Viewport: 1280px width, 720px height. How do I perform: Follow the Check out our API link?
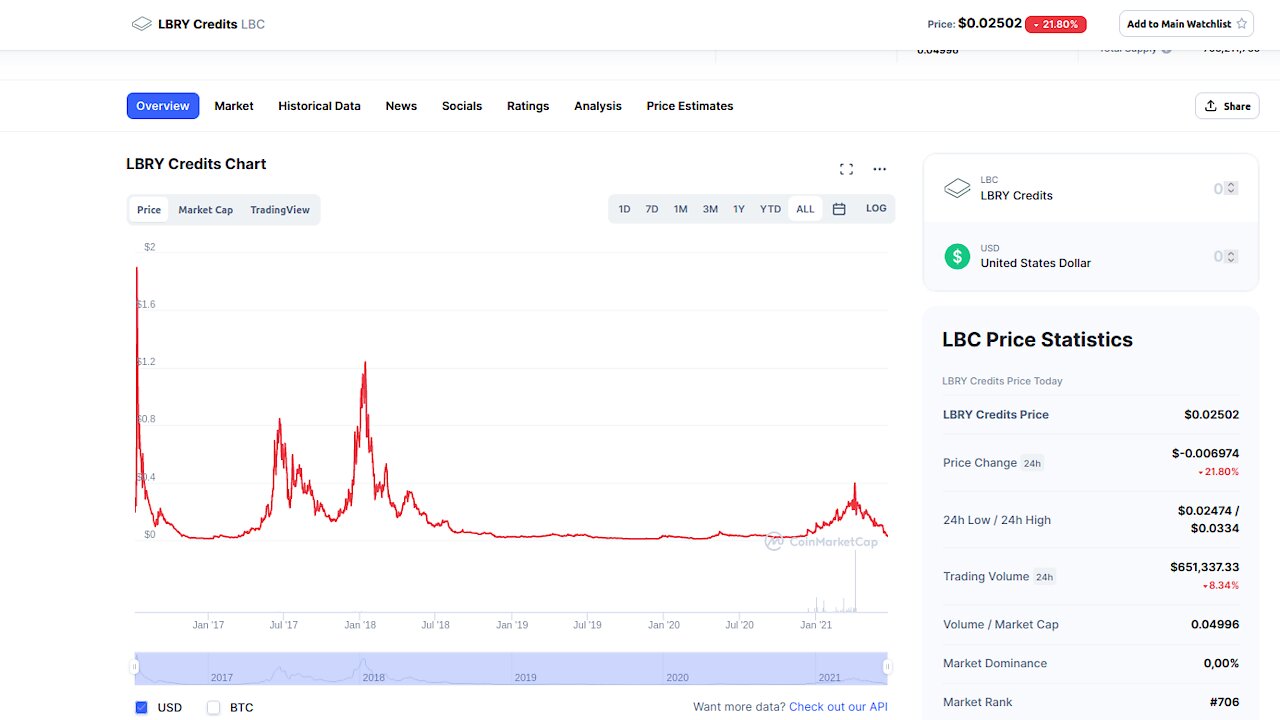[838, 707]
